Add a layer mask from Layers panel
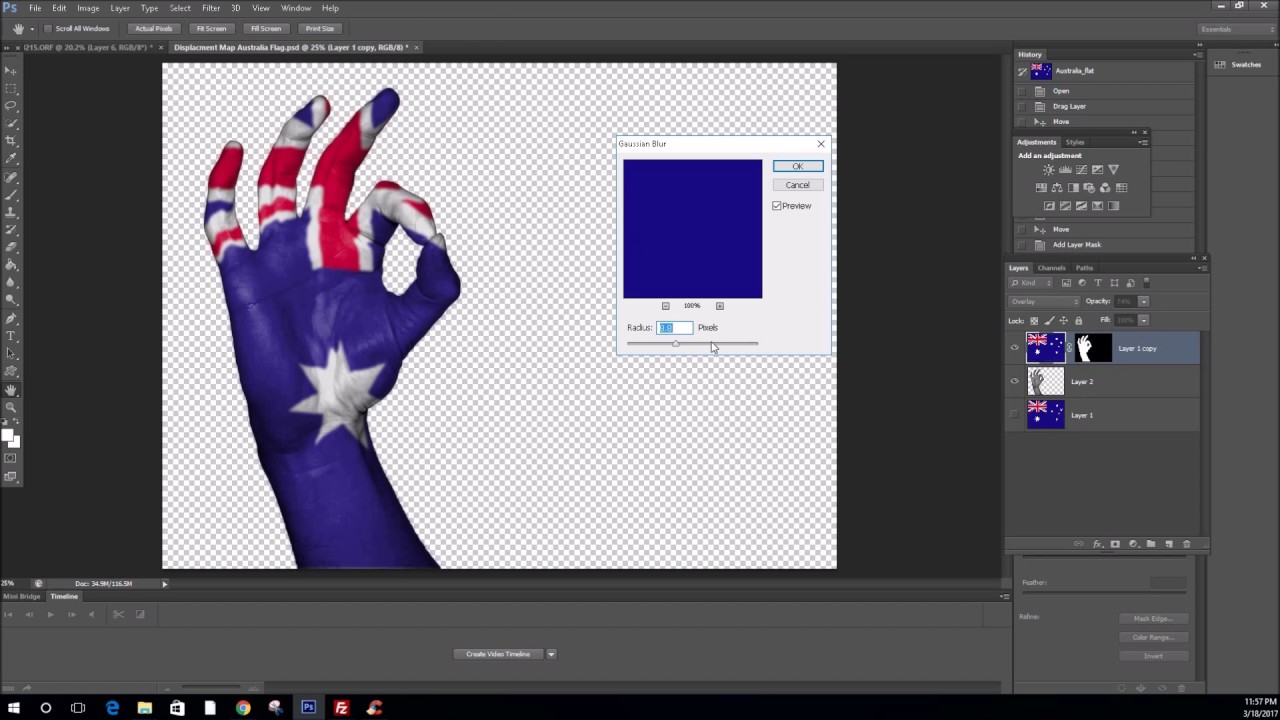Image resolution: width=1280 pixels, height=720 pixels. coord(1115,544)
